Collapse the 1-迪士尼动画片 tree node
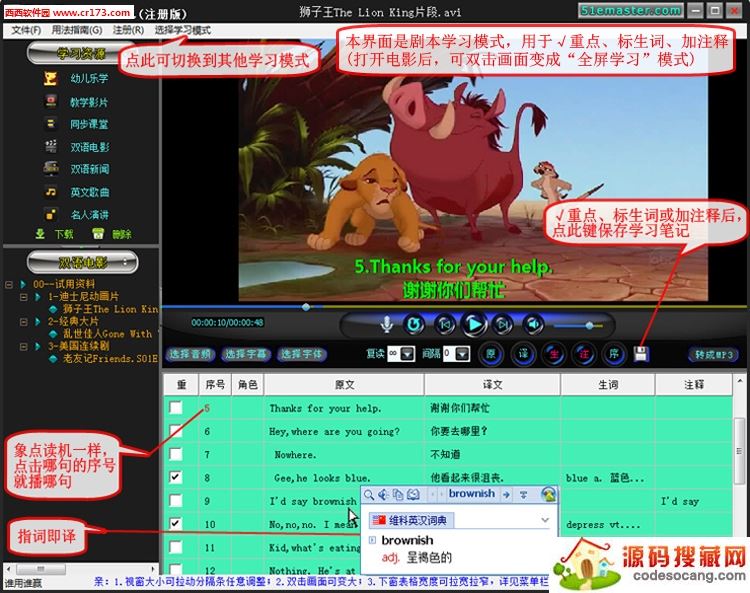The width and height of the screenshot is (750, 593). [x=23, y=298]
